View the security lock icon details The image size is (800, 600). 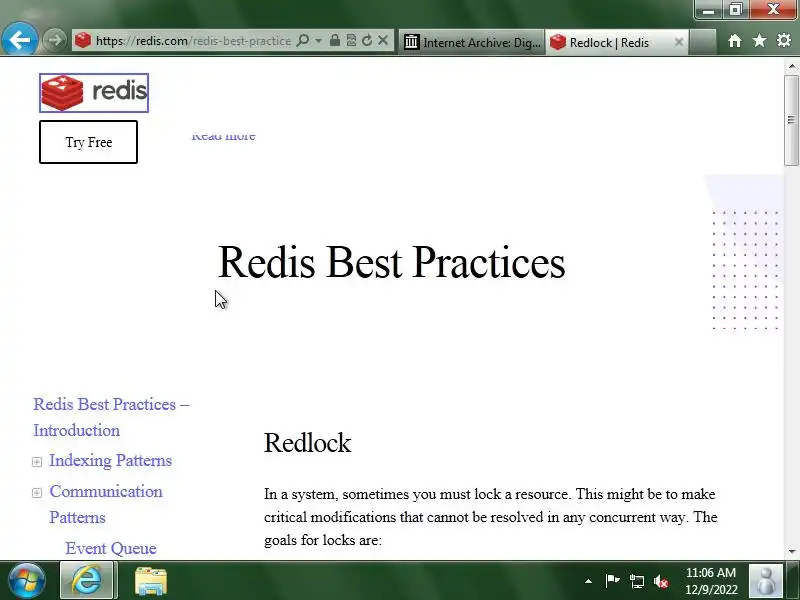pyautogui.click(x=335, y=40)
